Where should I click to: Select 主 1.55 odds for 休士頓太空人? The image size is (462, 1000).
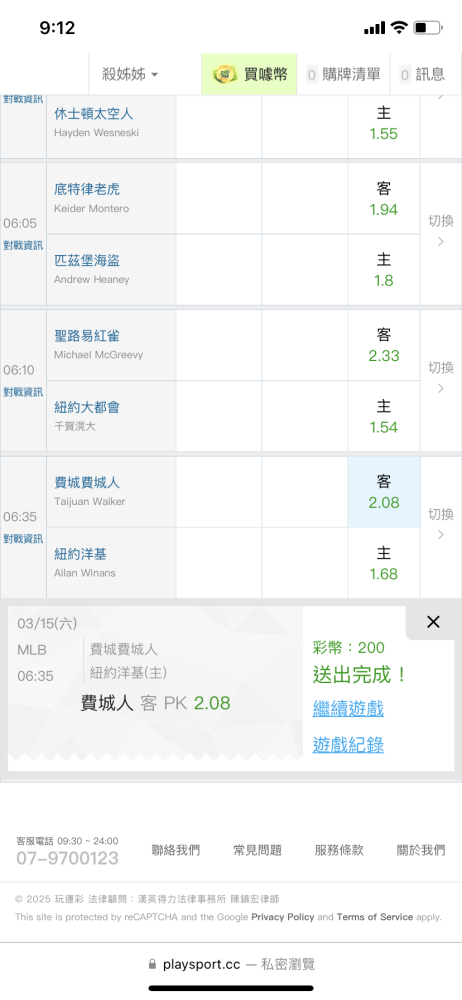[x=384, y=124]
